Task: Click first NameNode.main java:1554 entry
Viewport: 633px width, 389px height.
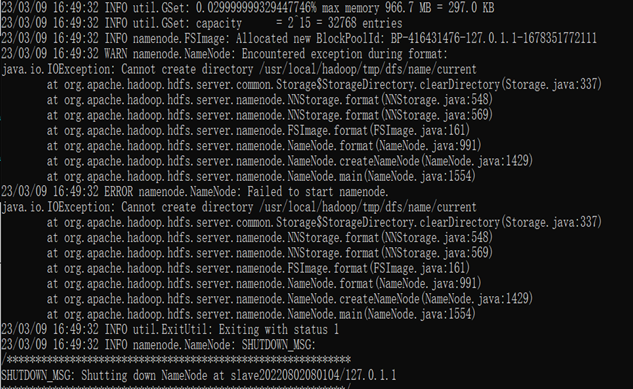Action: [261, 176]
